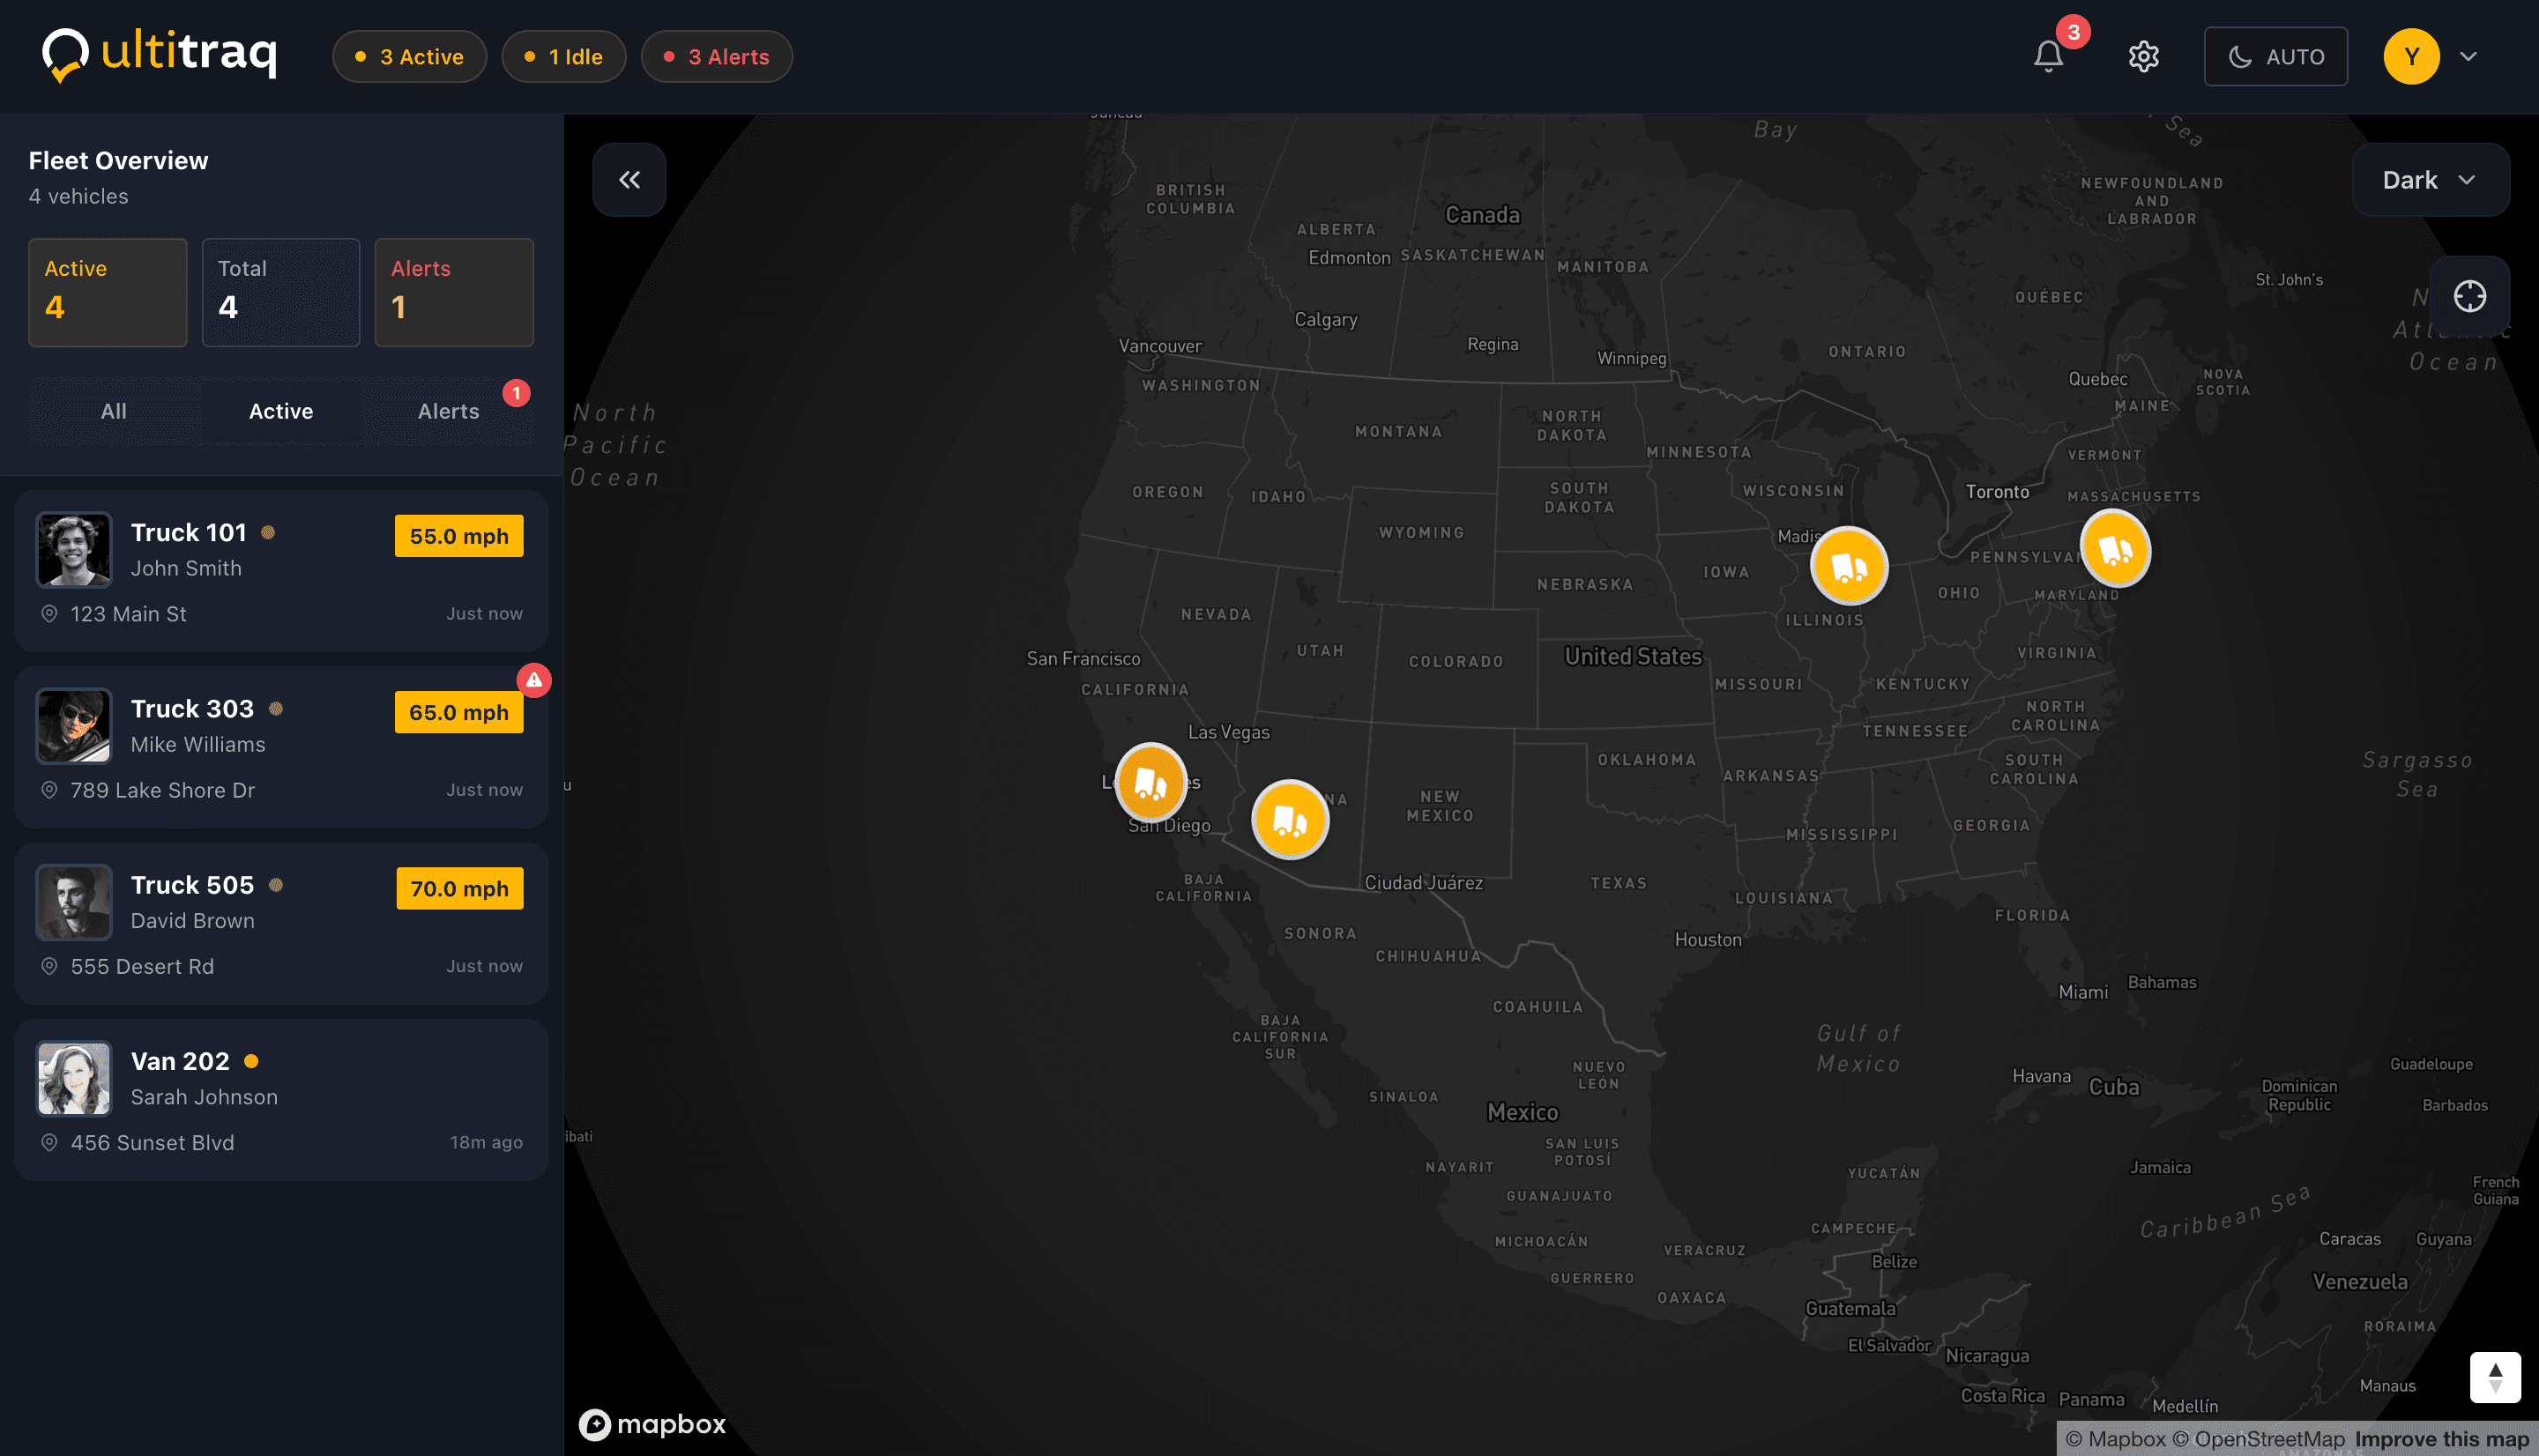Open the Dark map style dropdown

[2430, 180]
